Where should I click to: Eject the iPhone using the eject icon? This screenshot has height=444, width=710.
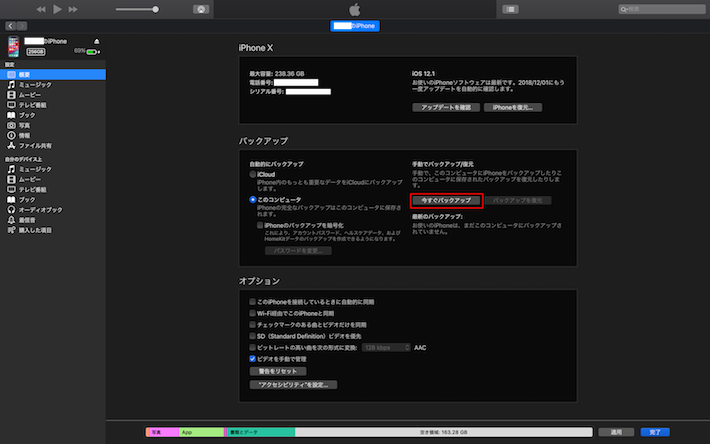96,41
